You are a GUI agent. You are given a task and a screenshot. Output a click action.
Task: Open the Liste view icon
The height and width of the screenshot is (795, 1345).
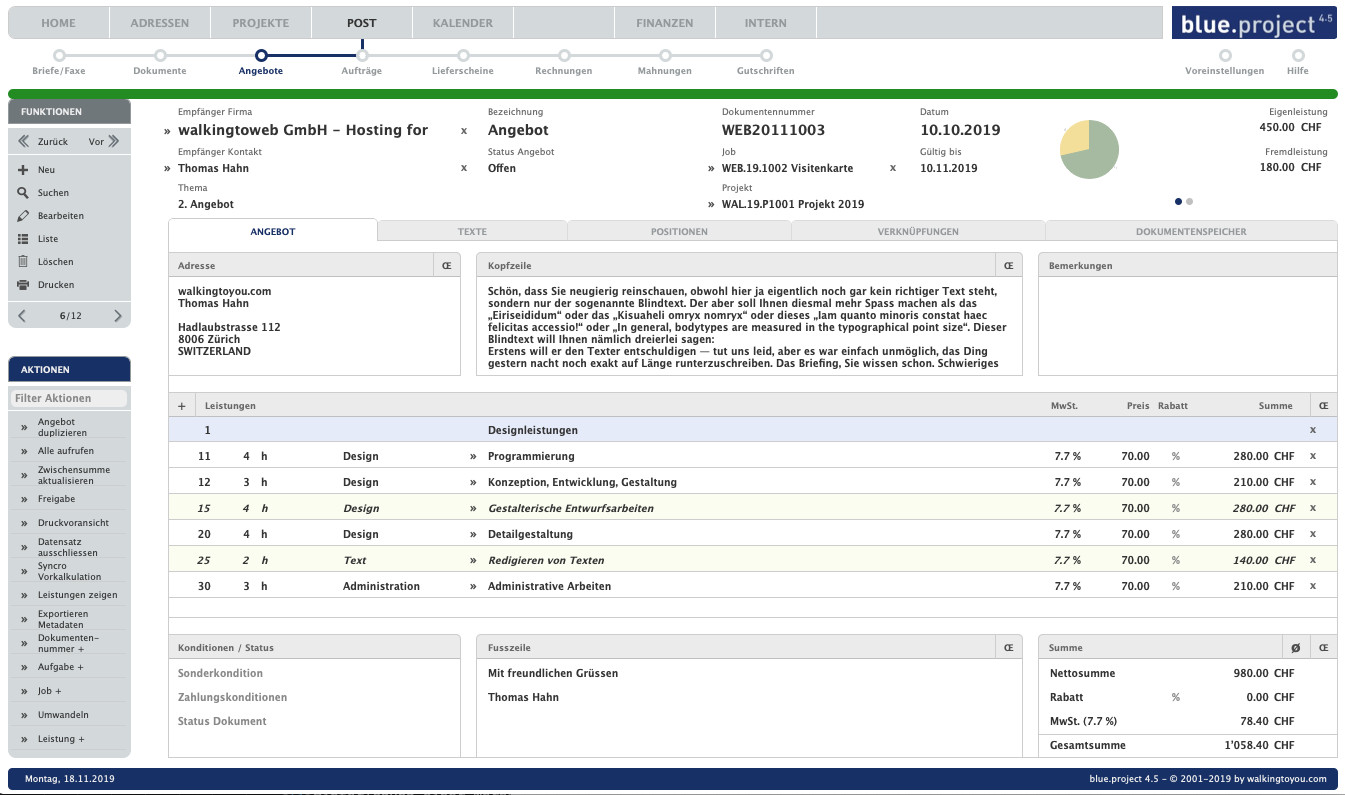click(23, 239)
